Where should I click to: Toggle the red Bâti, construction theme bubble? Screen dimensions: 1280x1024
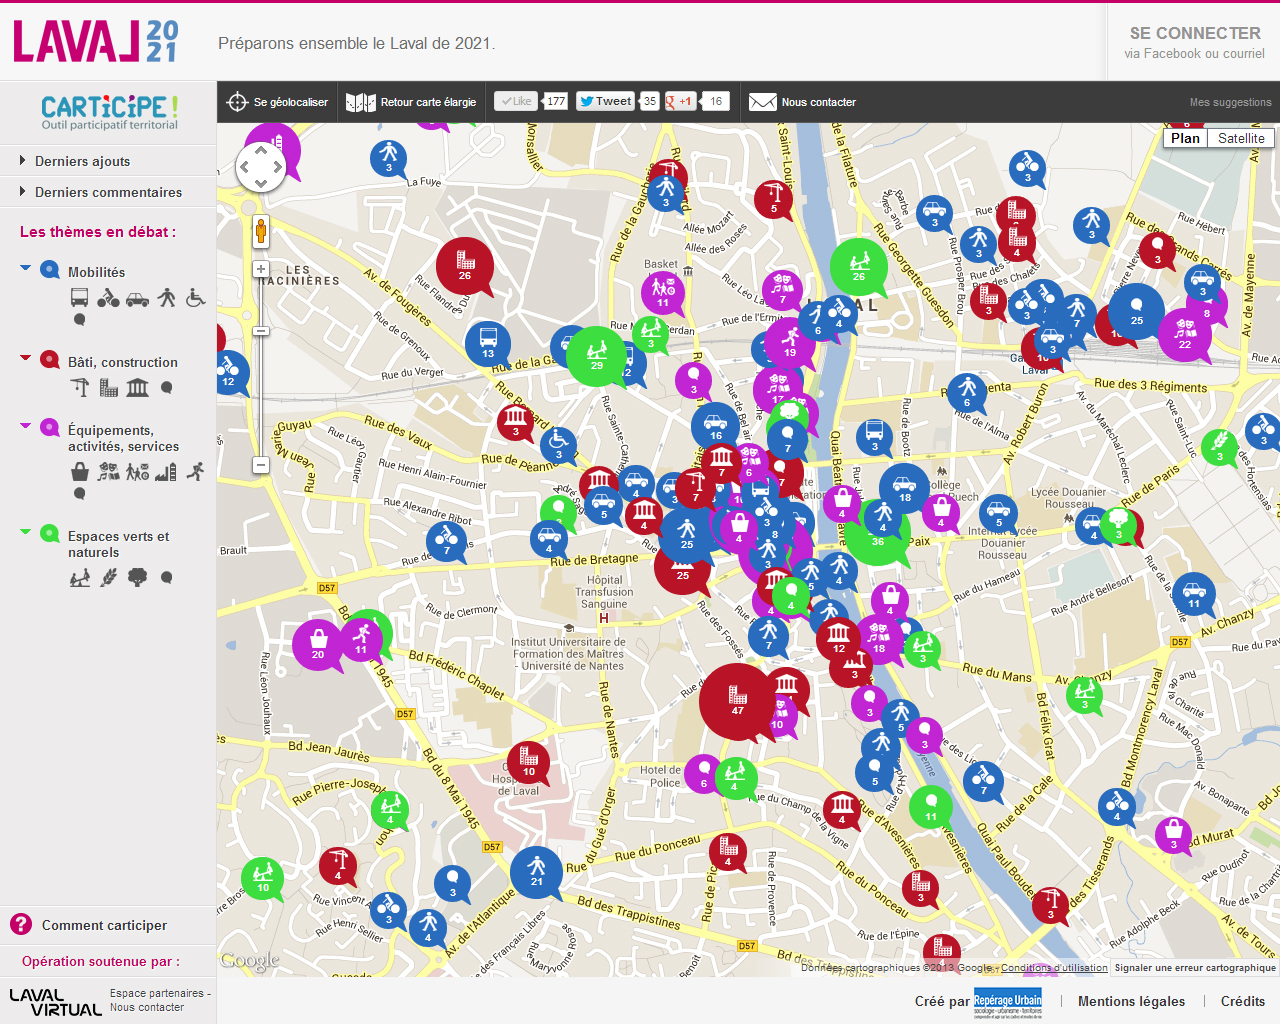[50, 360]
